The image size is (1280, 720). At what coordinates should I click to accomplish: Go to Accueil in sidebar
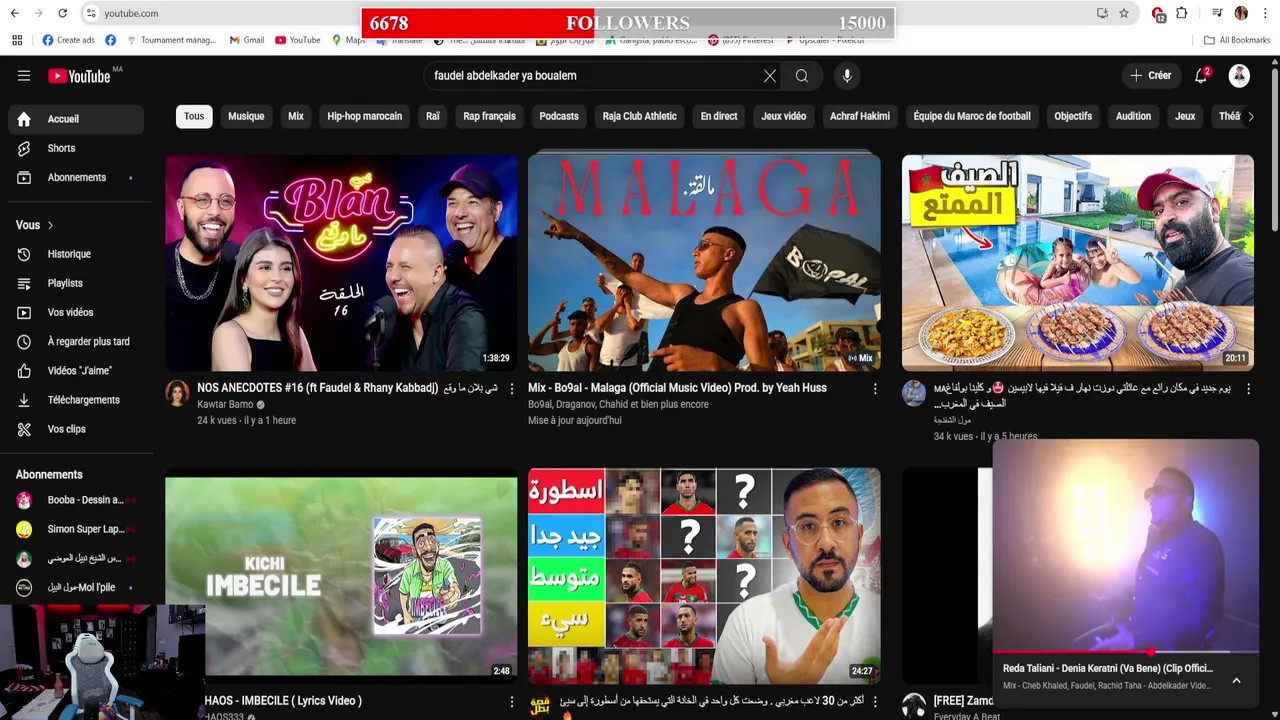76,119
